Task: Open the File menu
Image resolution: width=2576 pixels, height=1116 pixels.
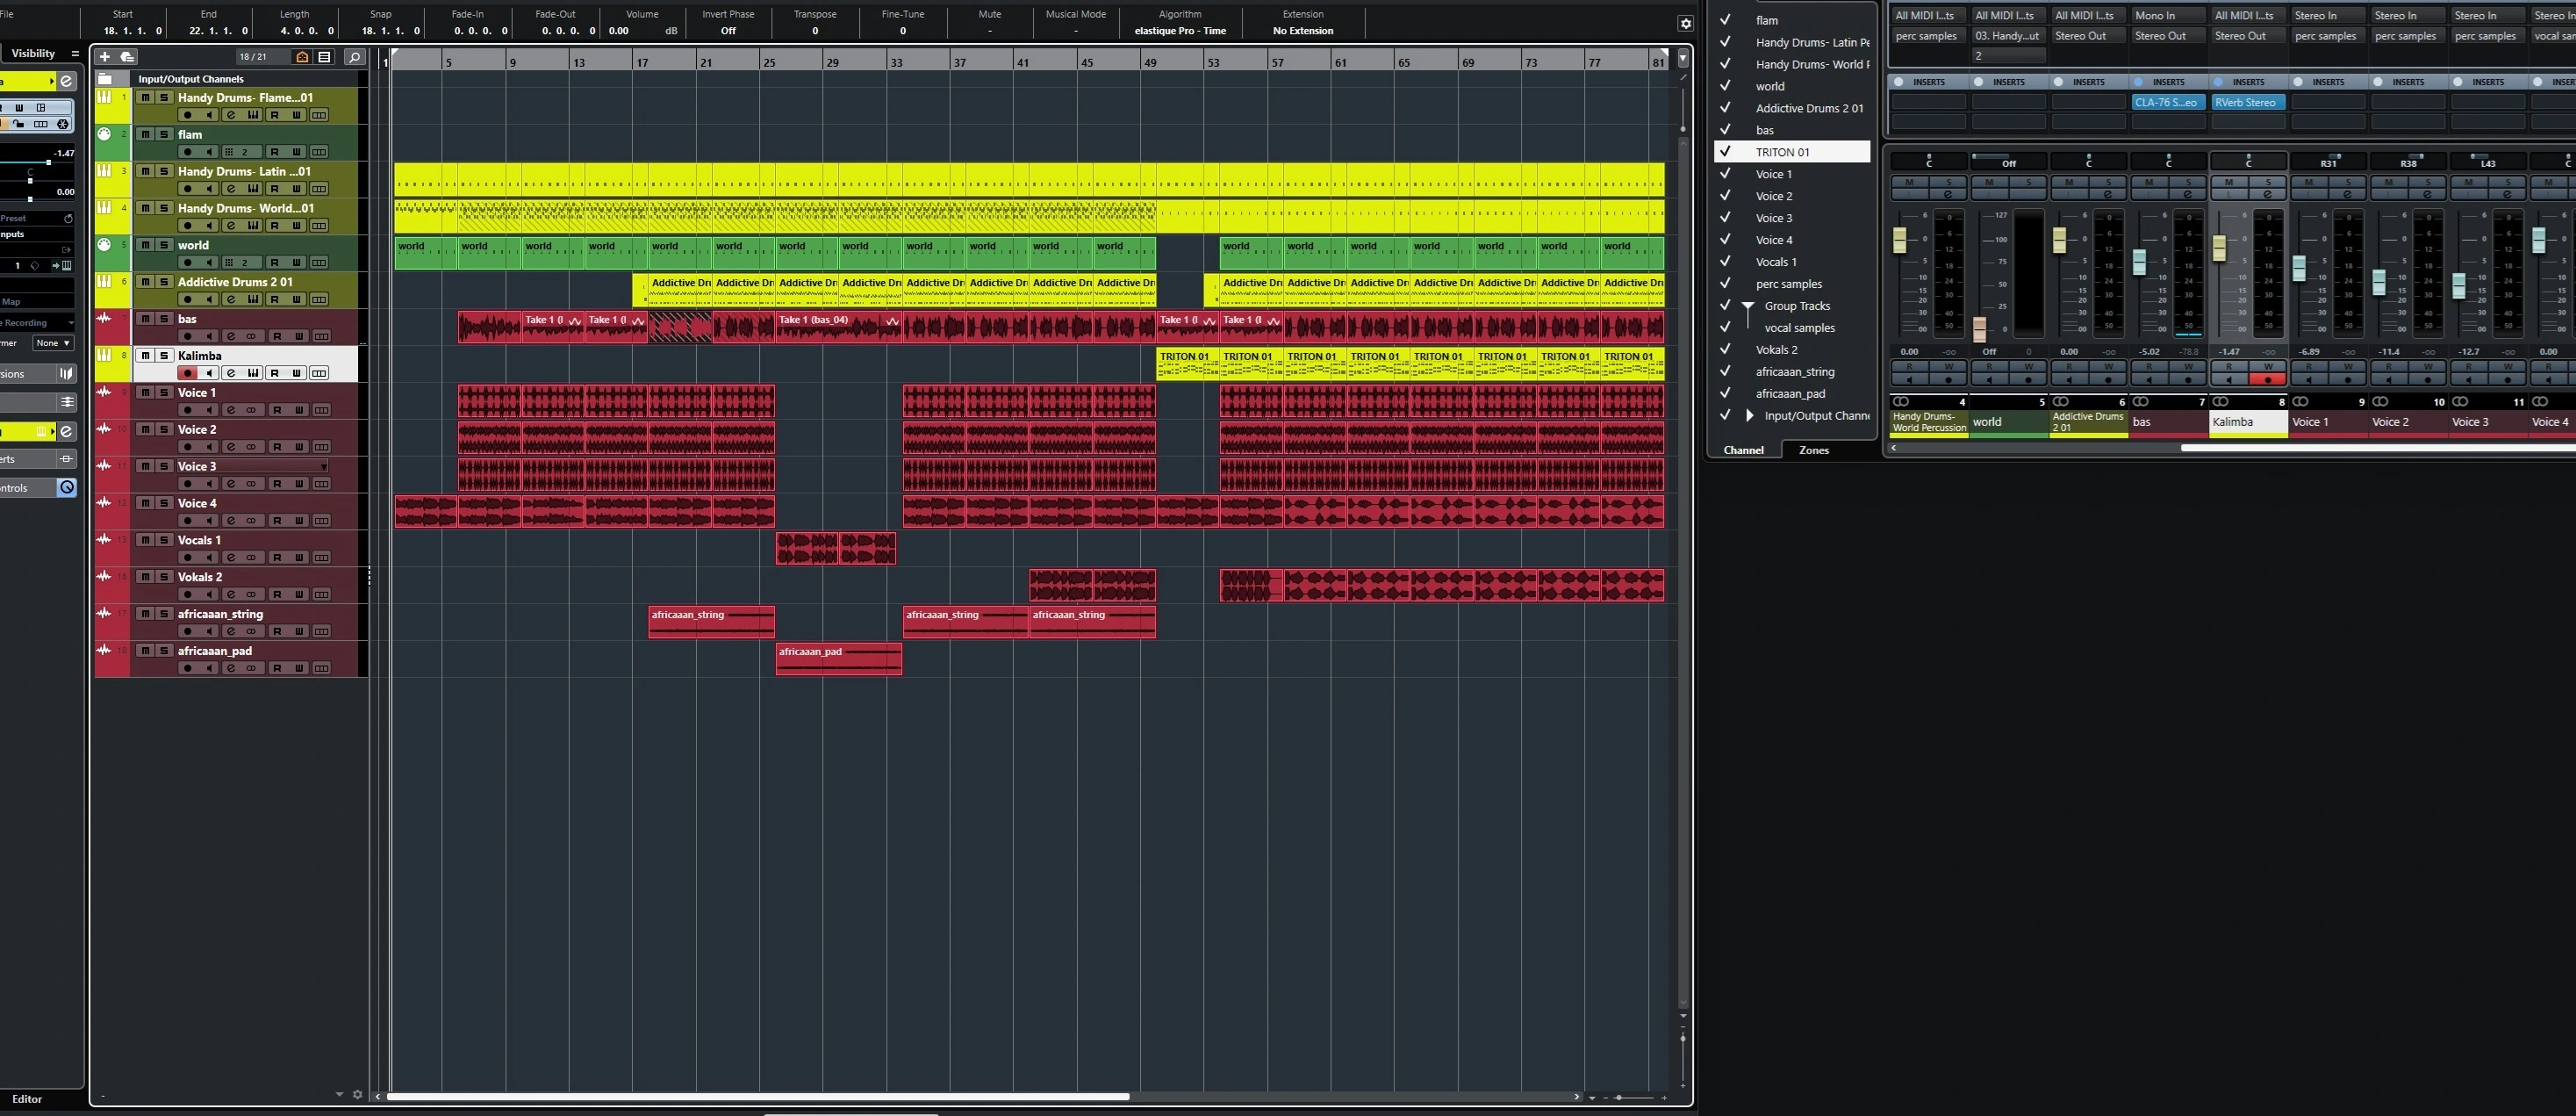Action: click(x=6, y=14)
